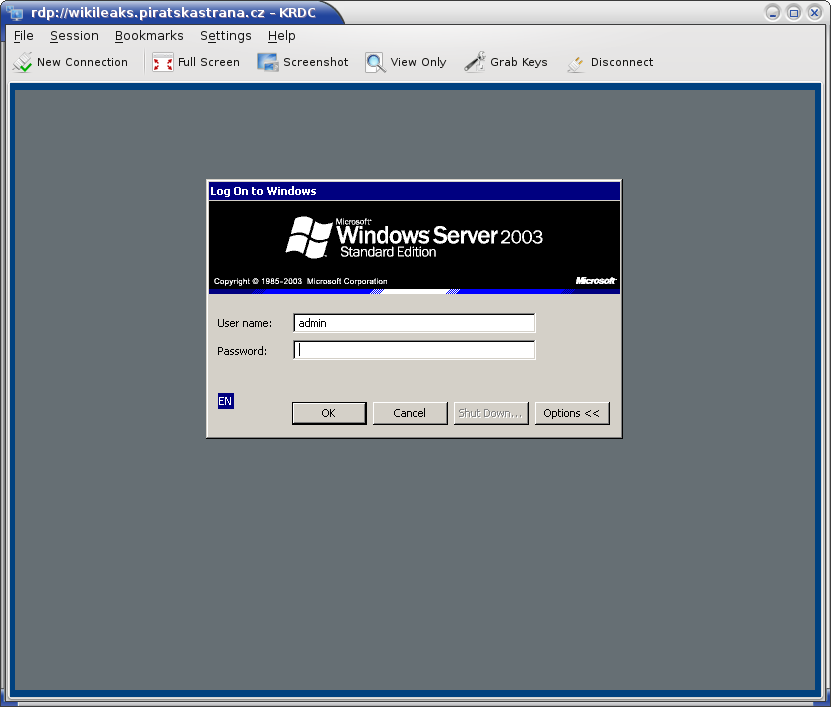Cancel the Windows logon dialog
Image resolution: width=831 pixels, height=707 pixels.
click(410, 413)
